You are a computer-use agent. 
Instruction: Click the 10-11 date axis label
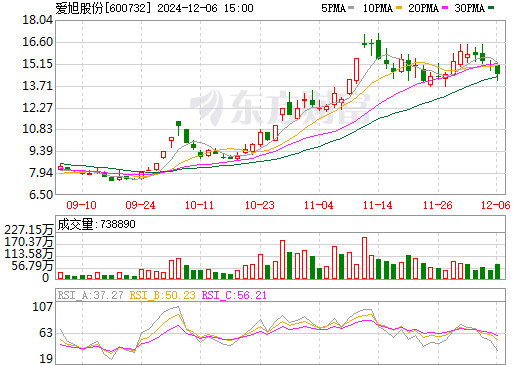tap(199, 205)
